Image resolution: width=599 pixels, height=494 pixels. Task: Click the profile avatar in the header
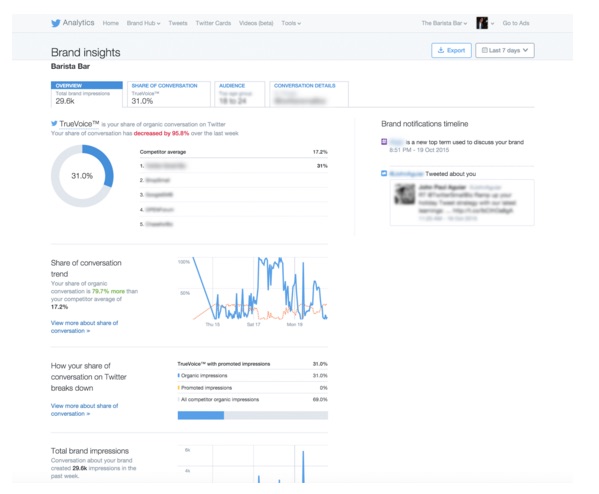[x=482, y=23]
